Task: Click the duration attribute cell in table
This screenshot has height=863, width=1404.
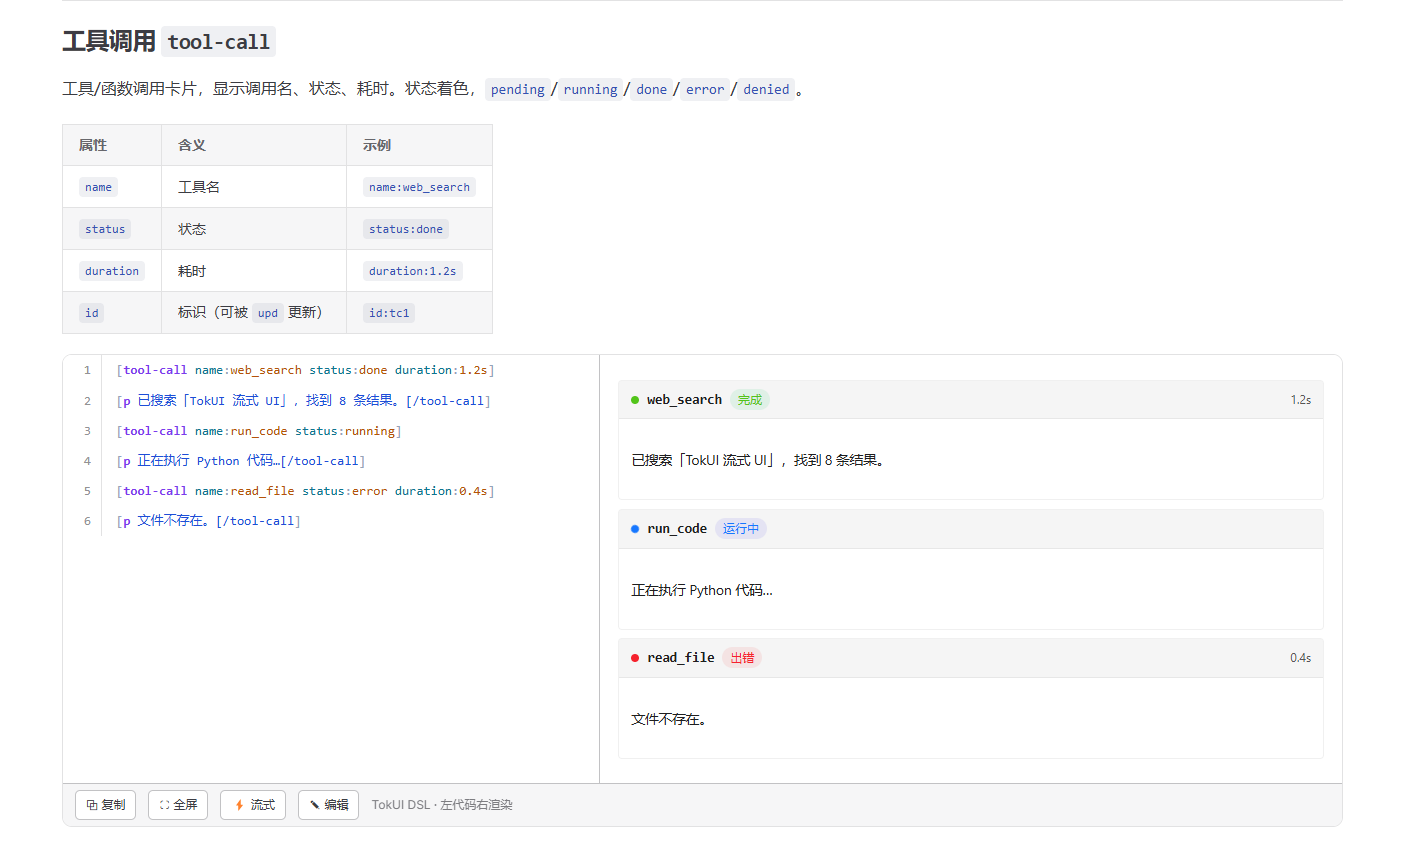Action: tap(112, 271)
